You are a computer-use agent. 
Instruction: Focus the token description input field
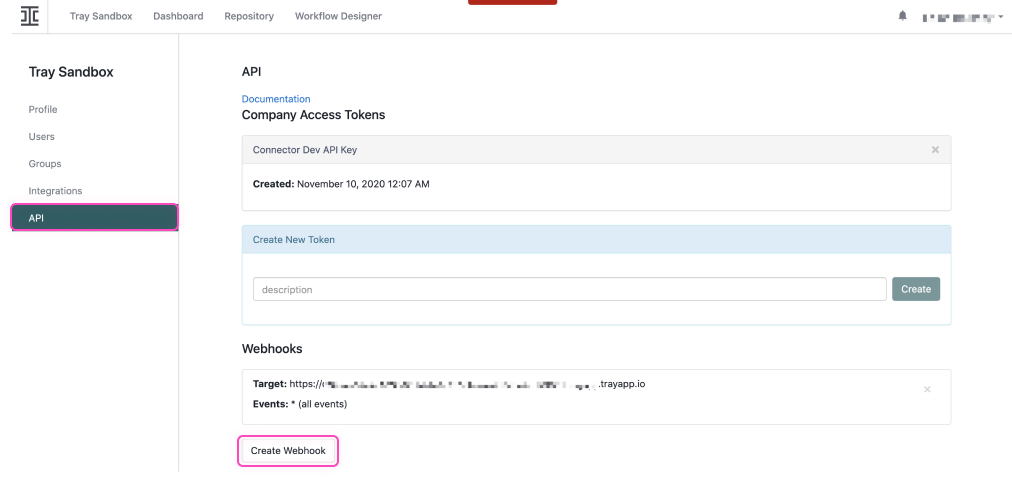pos(569,289)
